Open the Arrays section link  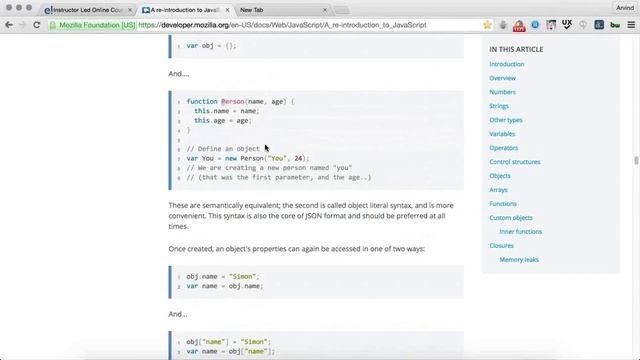point(498,190)
